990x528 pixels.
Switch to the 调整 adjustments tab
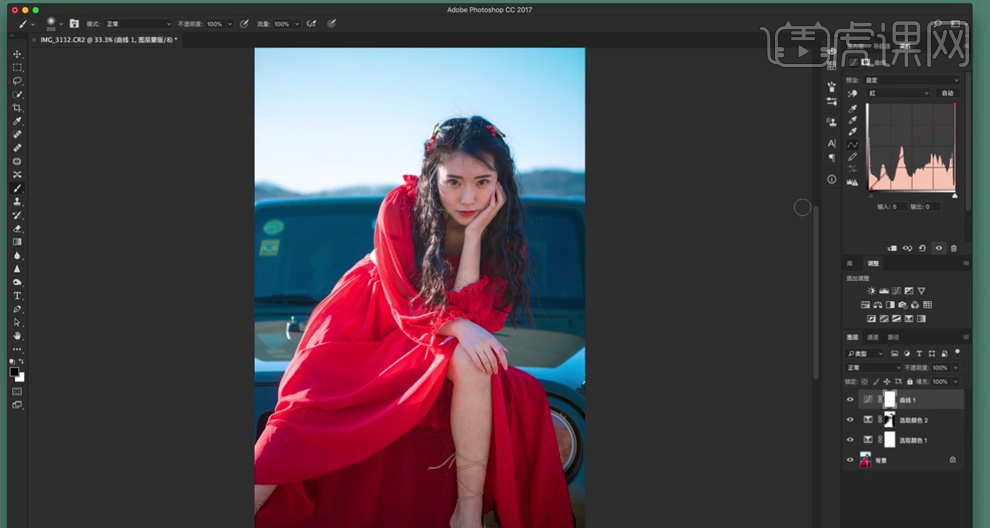click(x=873, y=263)
